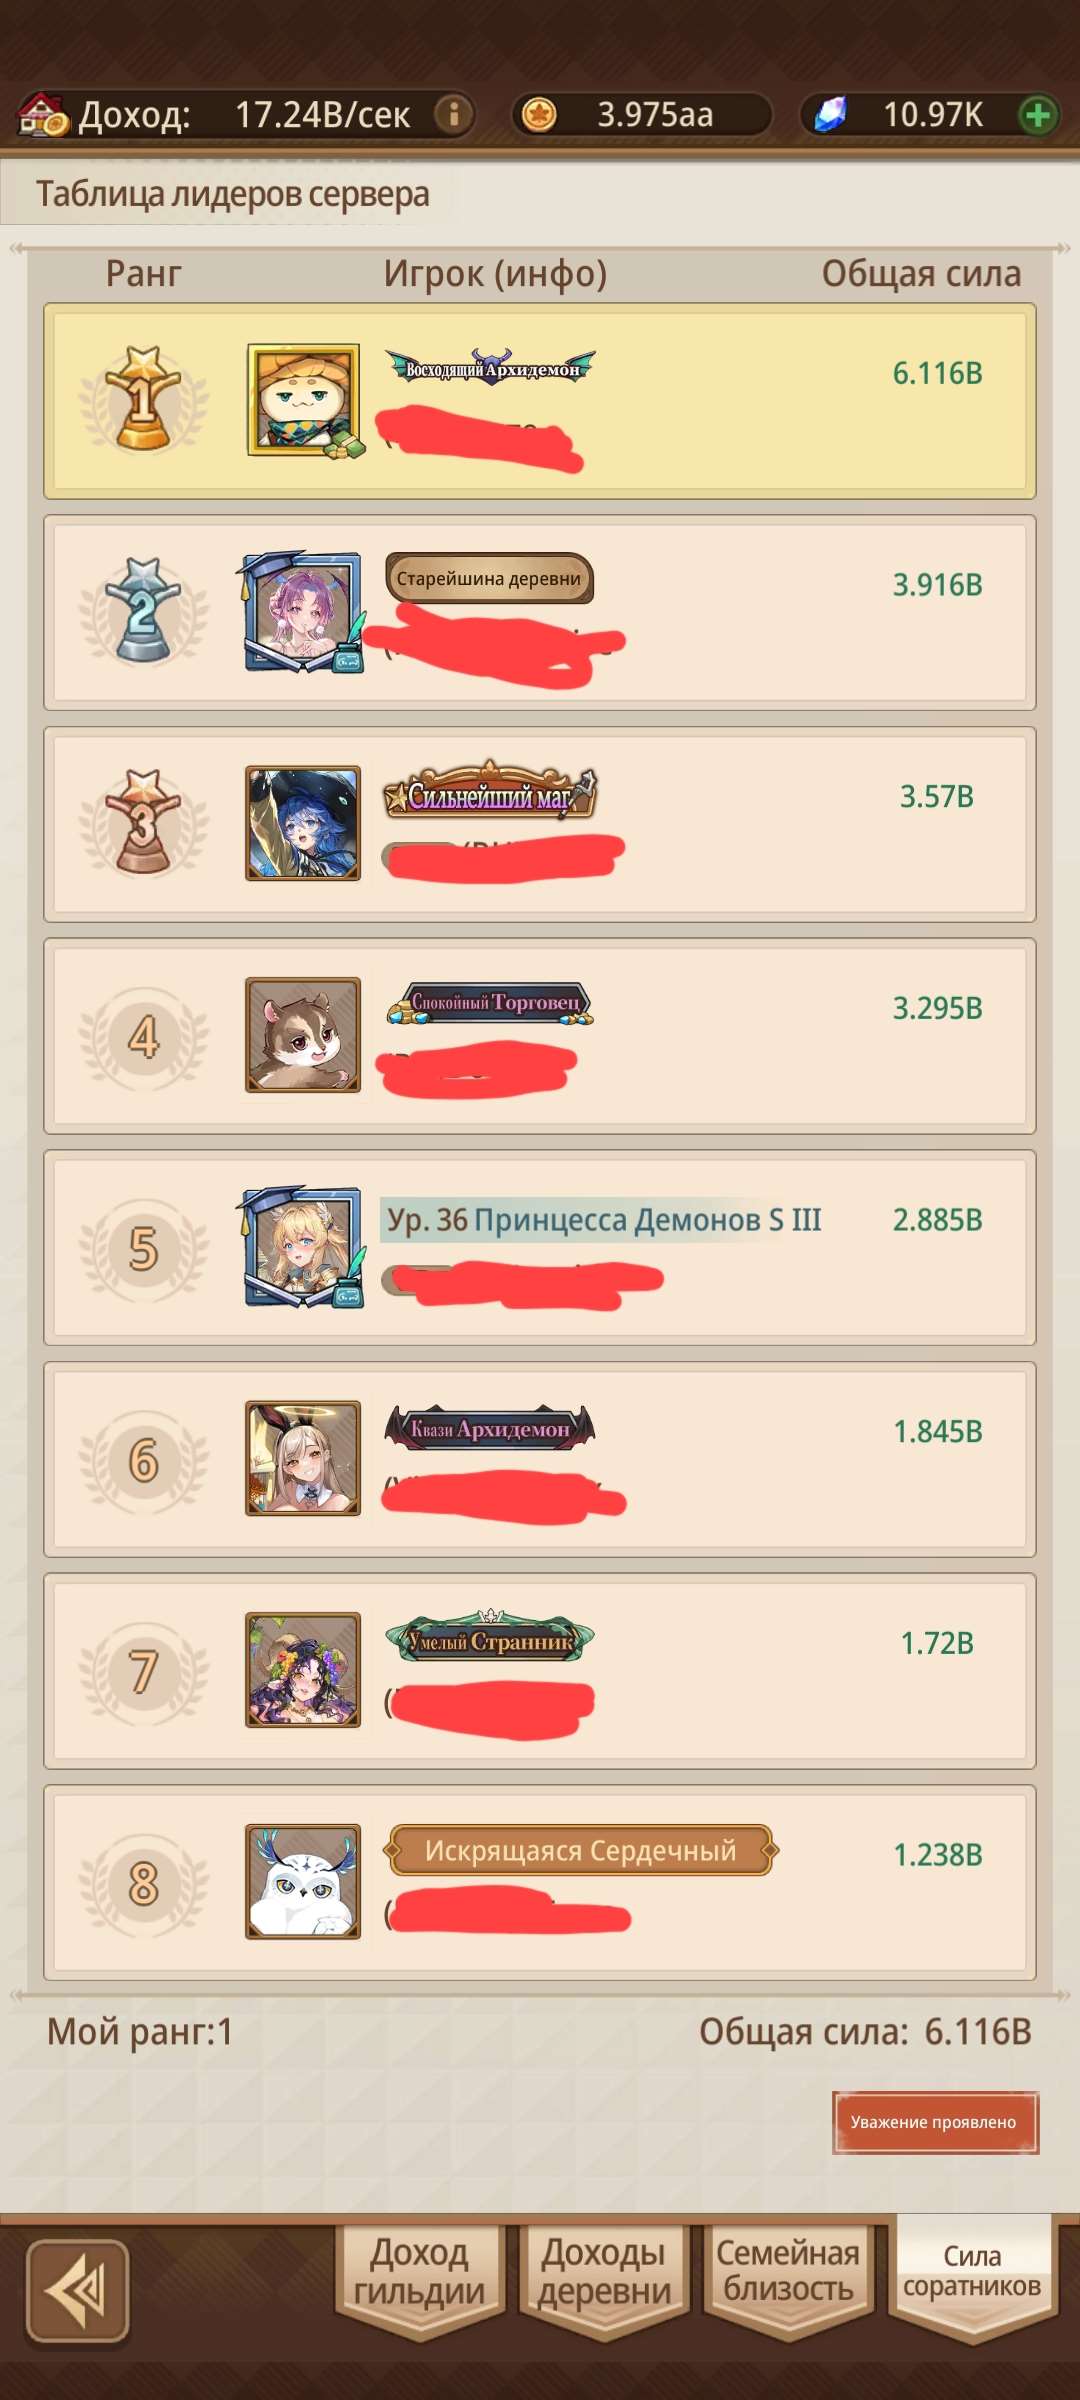Tap the rank 3 bronze trophy
This screenshot has width=1080, height=2400.
click(x=143, y=823)
